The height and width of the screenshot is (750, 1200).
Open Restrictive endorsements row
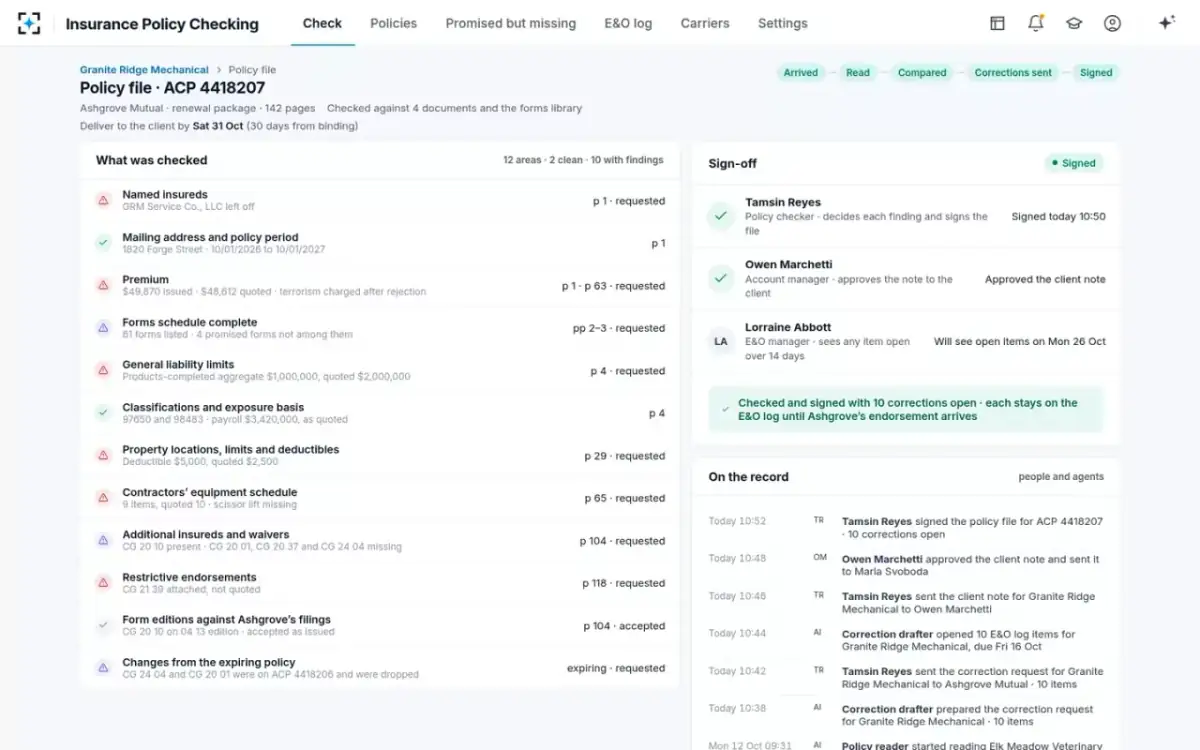tap(380, 583)
